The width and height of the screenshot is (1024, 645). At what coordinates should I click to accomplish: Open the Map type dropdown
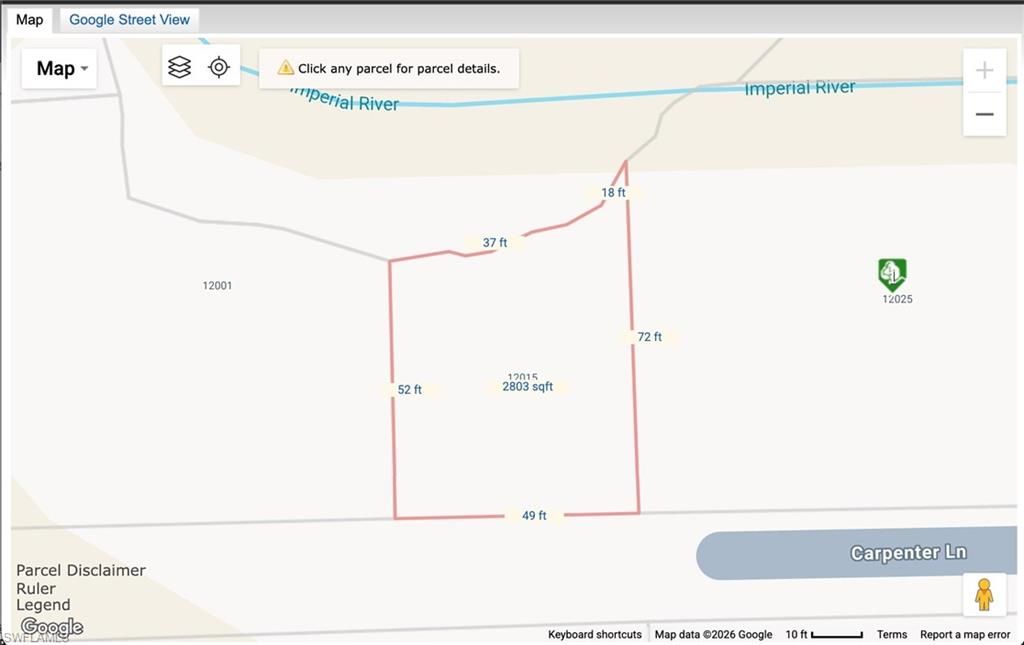pyautogui.click(x=59, y=69)
